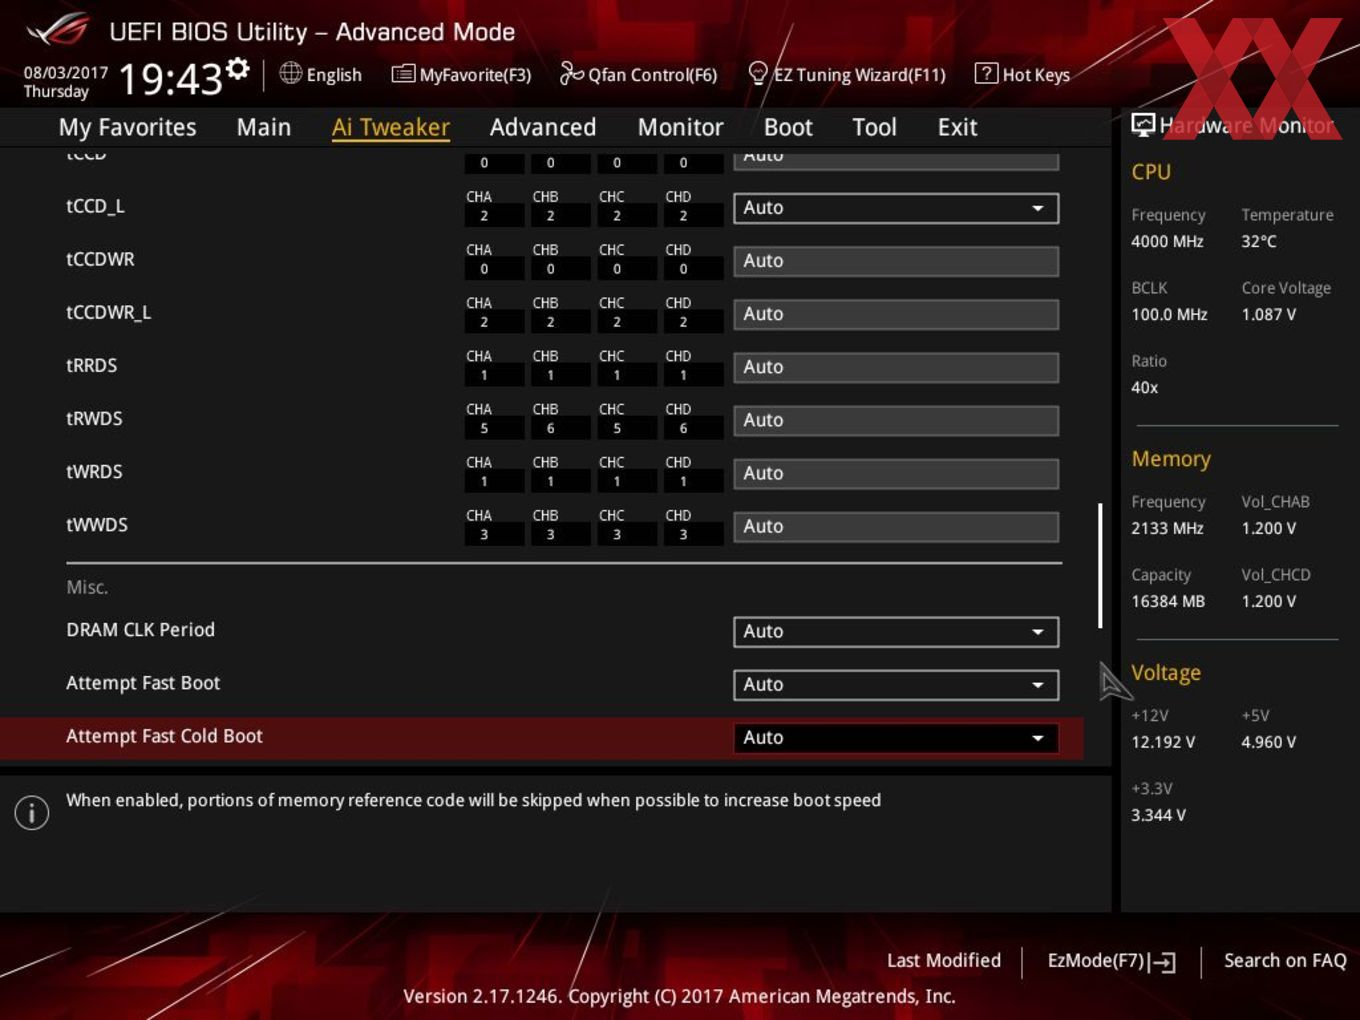
Task: Open MyFavorite(F3) list icon
Action: [x=403, y=74]
